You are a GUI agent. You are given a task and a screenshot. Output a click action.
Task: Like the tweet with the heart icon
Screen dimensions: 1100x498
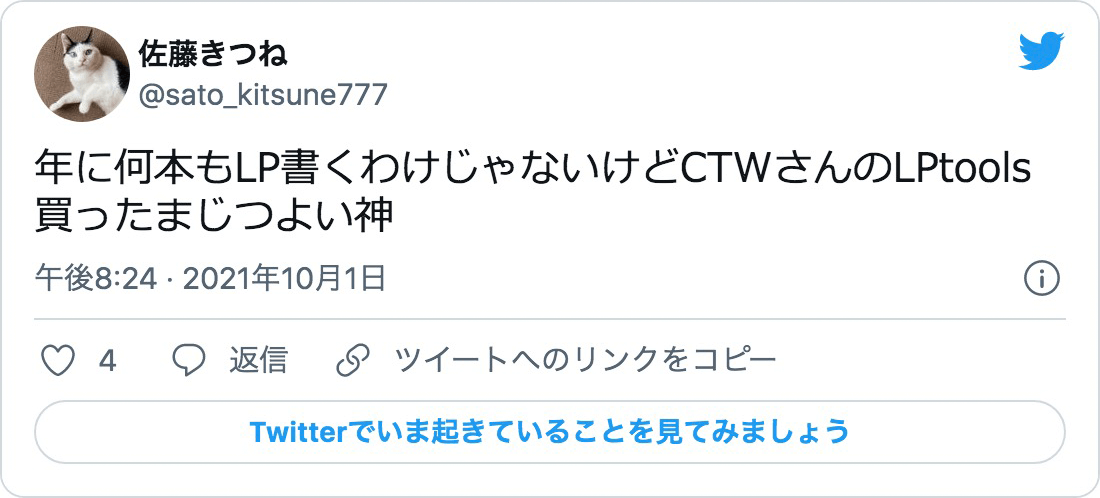(x=58, y=361)
